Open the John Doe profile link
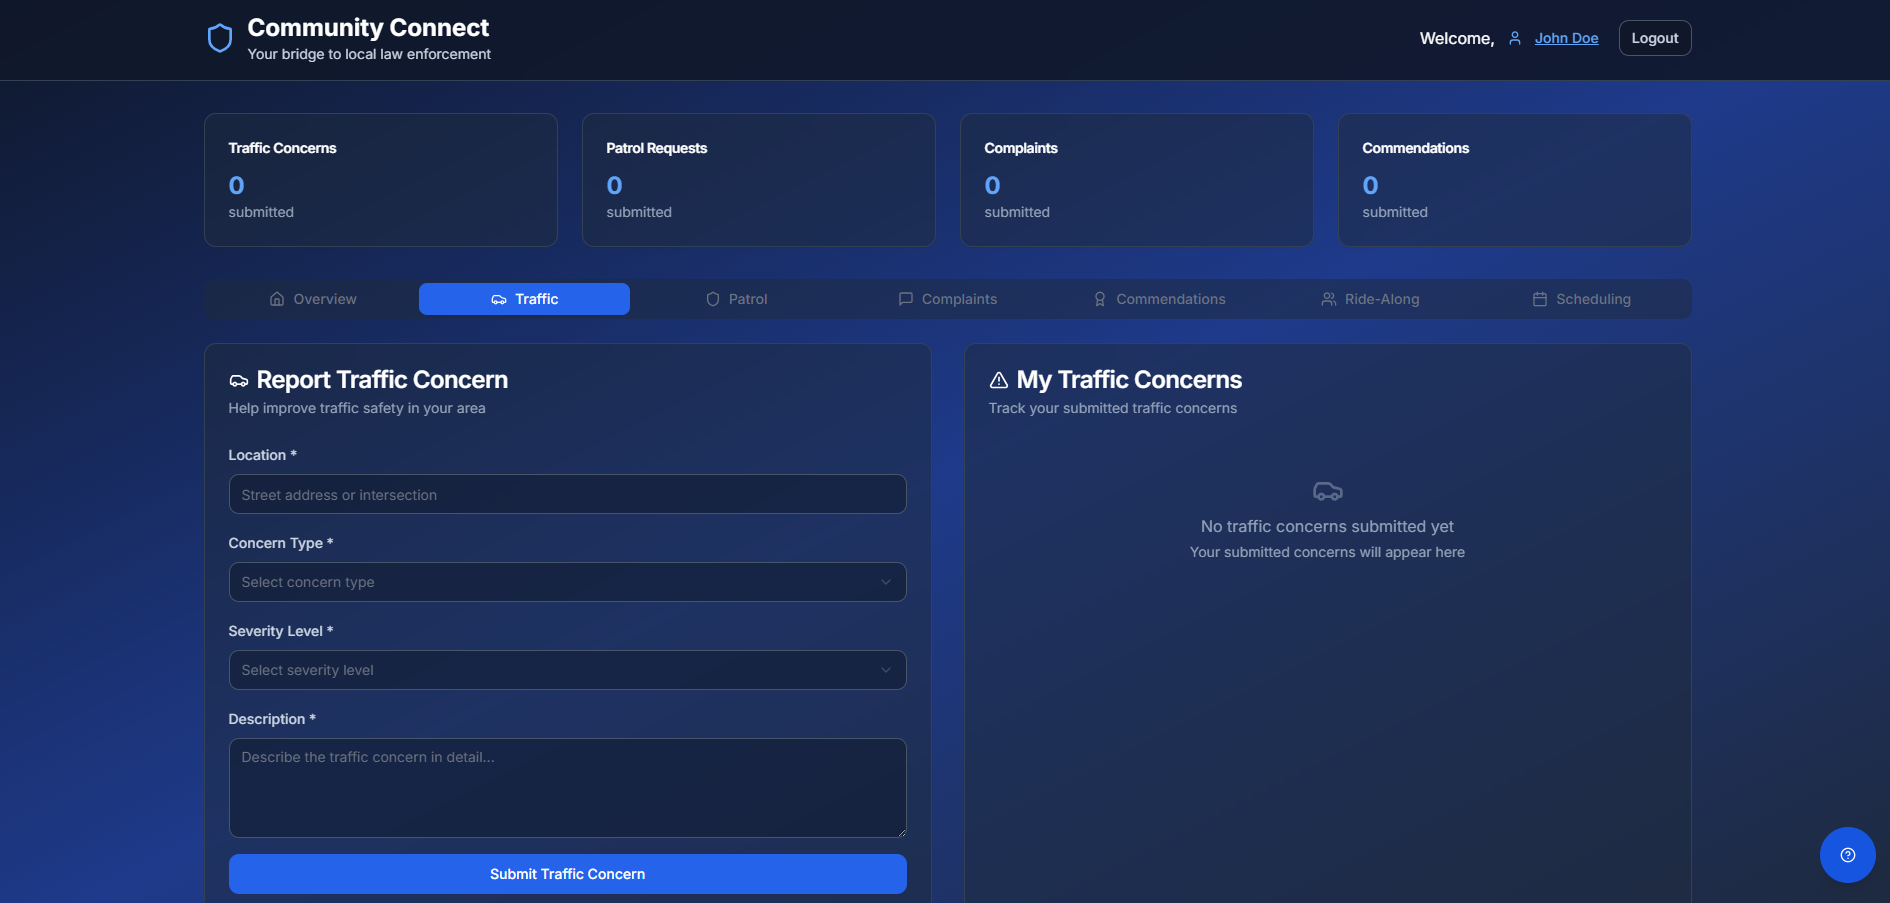1890x903 pixels. [1566, 38]
